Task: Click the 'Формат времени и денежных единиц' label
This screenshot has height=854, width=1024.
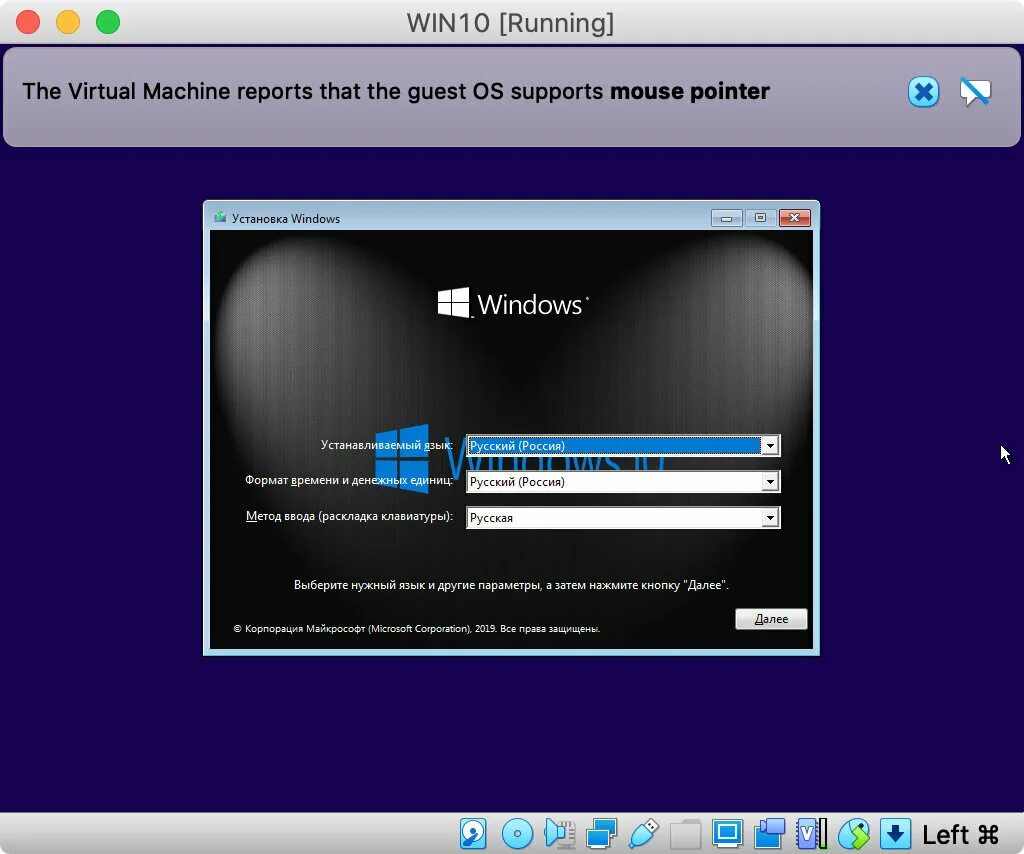Action: click(x=349, y=480)
